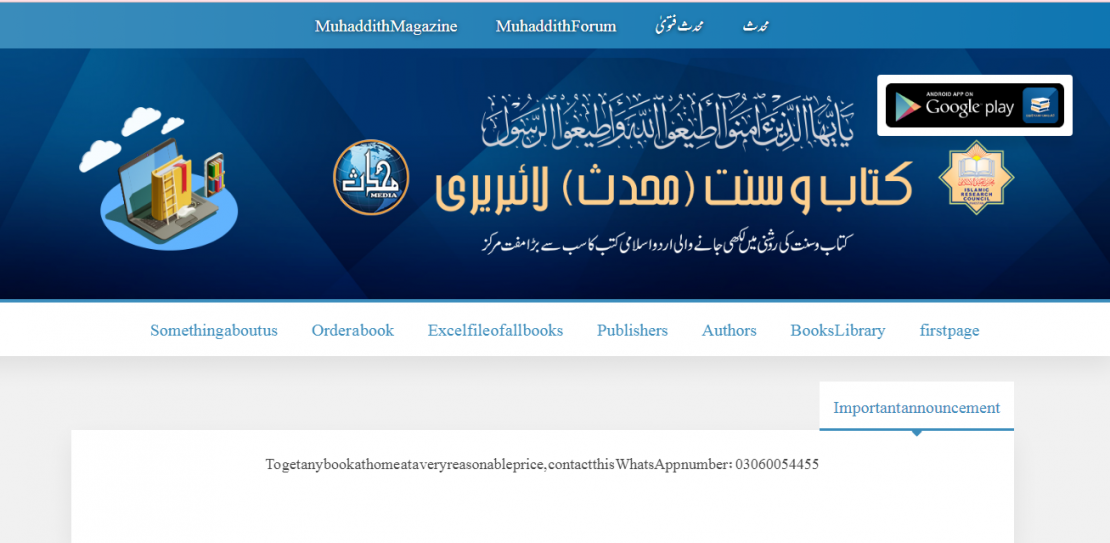Image resolution: width=1110 pixels, height=543 pixels.
Task: Select the Importantannouncement tab
Action: coord(916,408)
